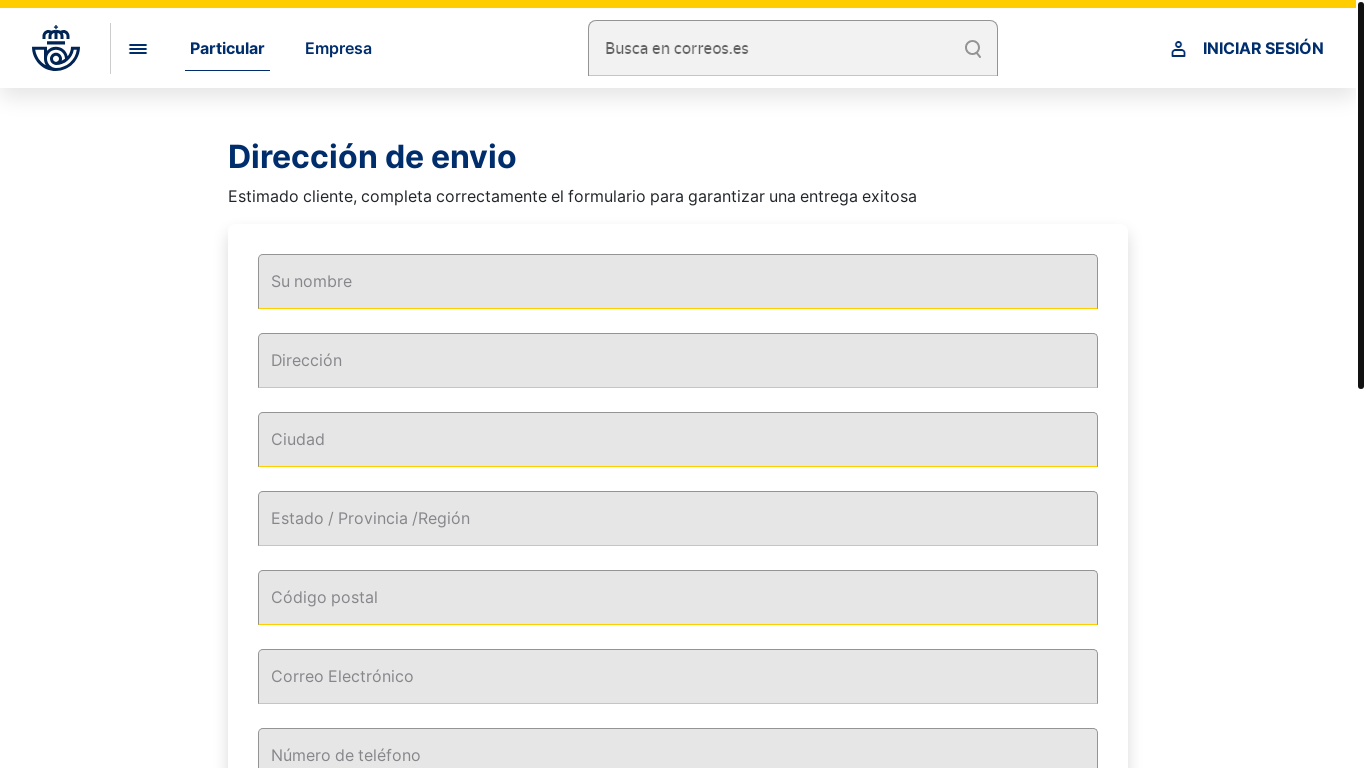The image size is (1366, 768).
Task: Click the page vertical scrollbar
Action: [1361, 195]
